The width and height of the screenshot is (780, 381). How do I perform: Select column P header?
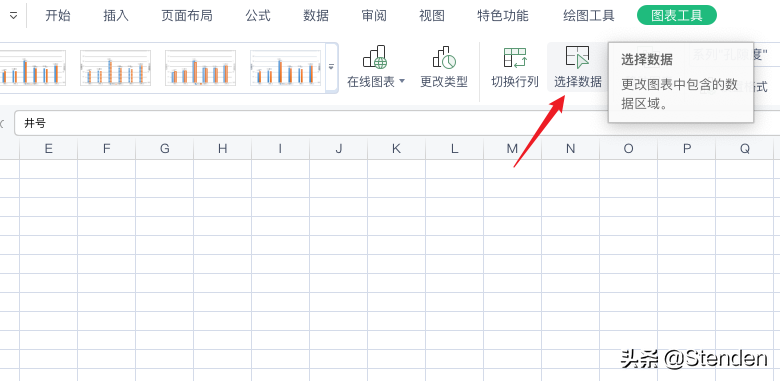point(686,149)
